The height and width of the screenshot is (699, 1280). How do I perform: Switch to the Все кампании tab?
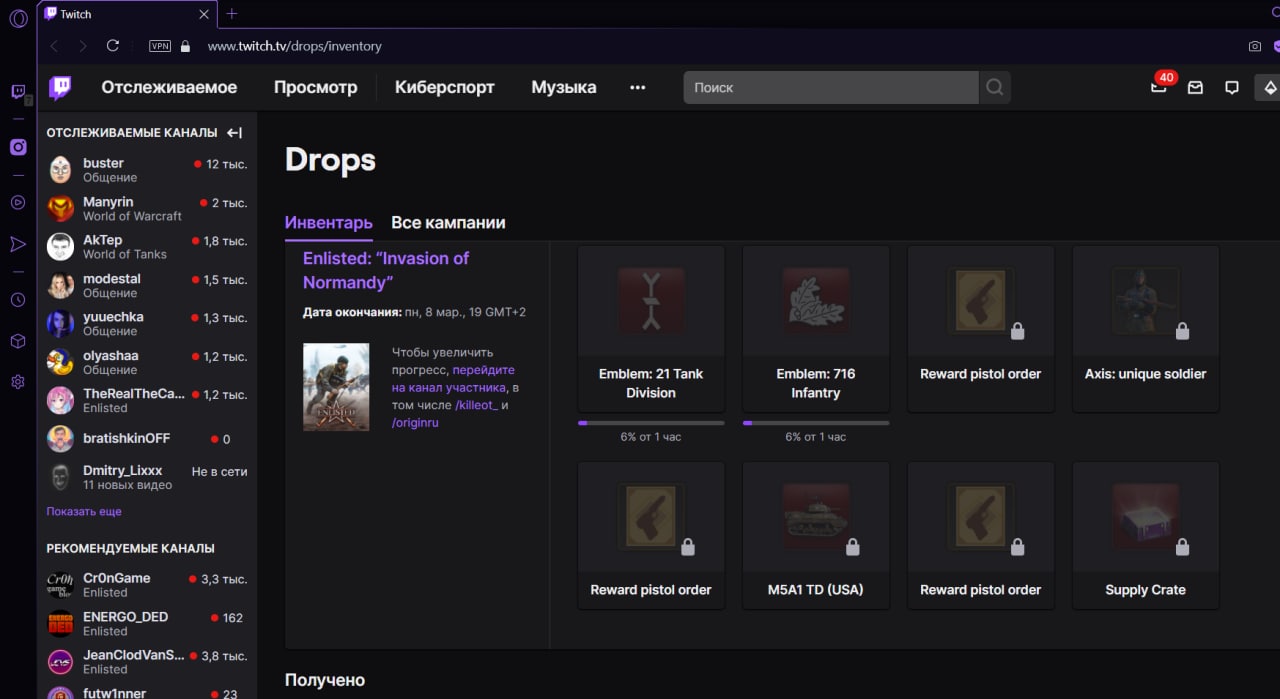coord(448,223)
